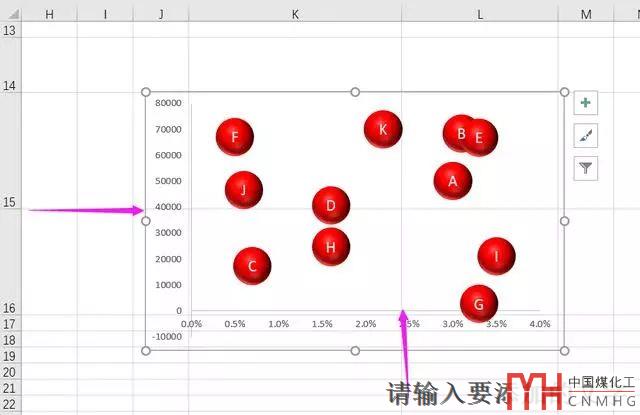
Task: Select the 1.5% horizontal axis label
Action: pyautogui.click(x=322, y=324)
